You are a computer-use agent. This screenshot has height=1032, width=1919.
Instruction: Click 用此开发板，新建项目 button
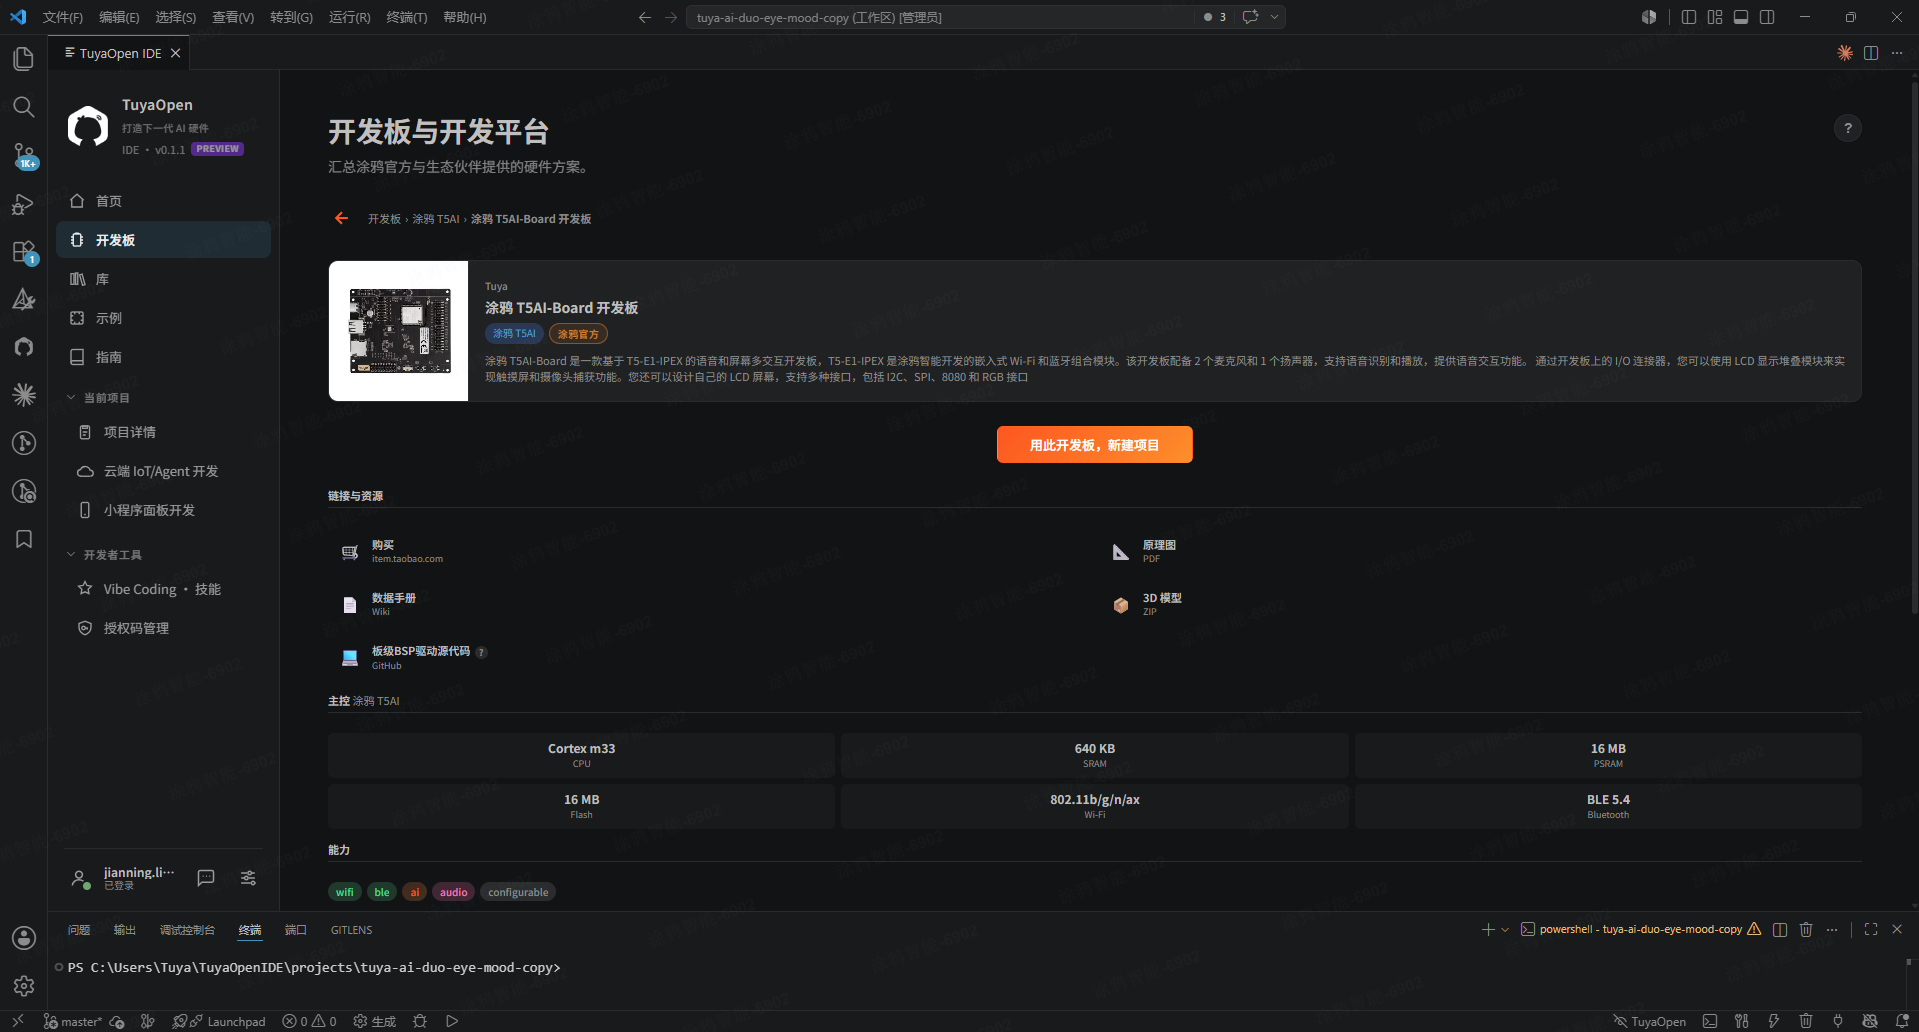pyautogui.click(x=1094, y=445)
